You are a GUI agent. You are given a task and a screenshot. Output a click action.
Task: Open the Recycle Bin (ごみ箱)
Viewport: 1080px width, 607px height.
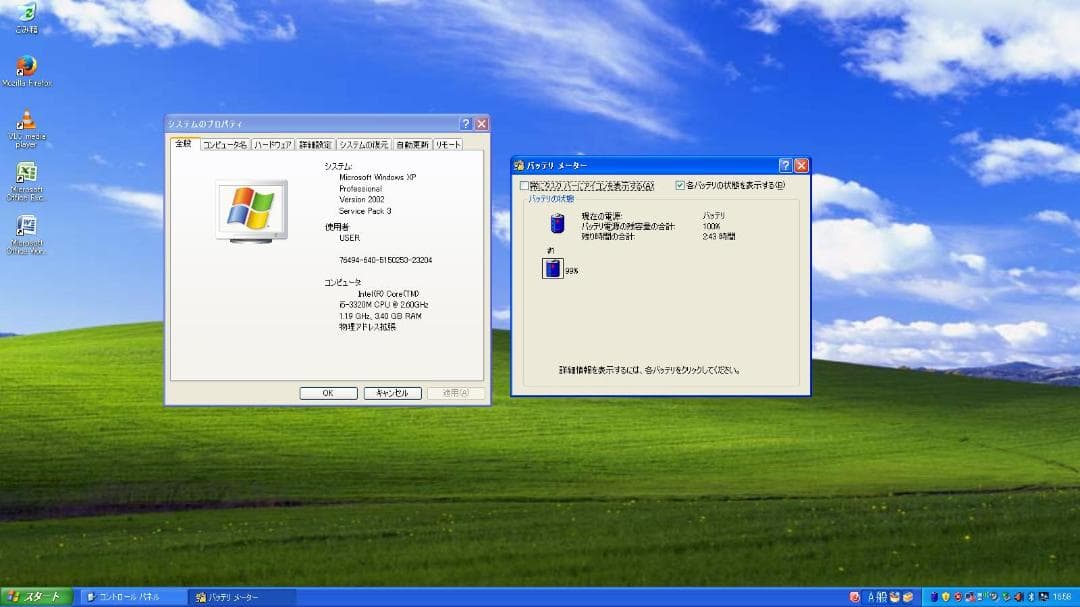pyautogui.click(x=25, y=14)
